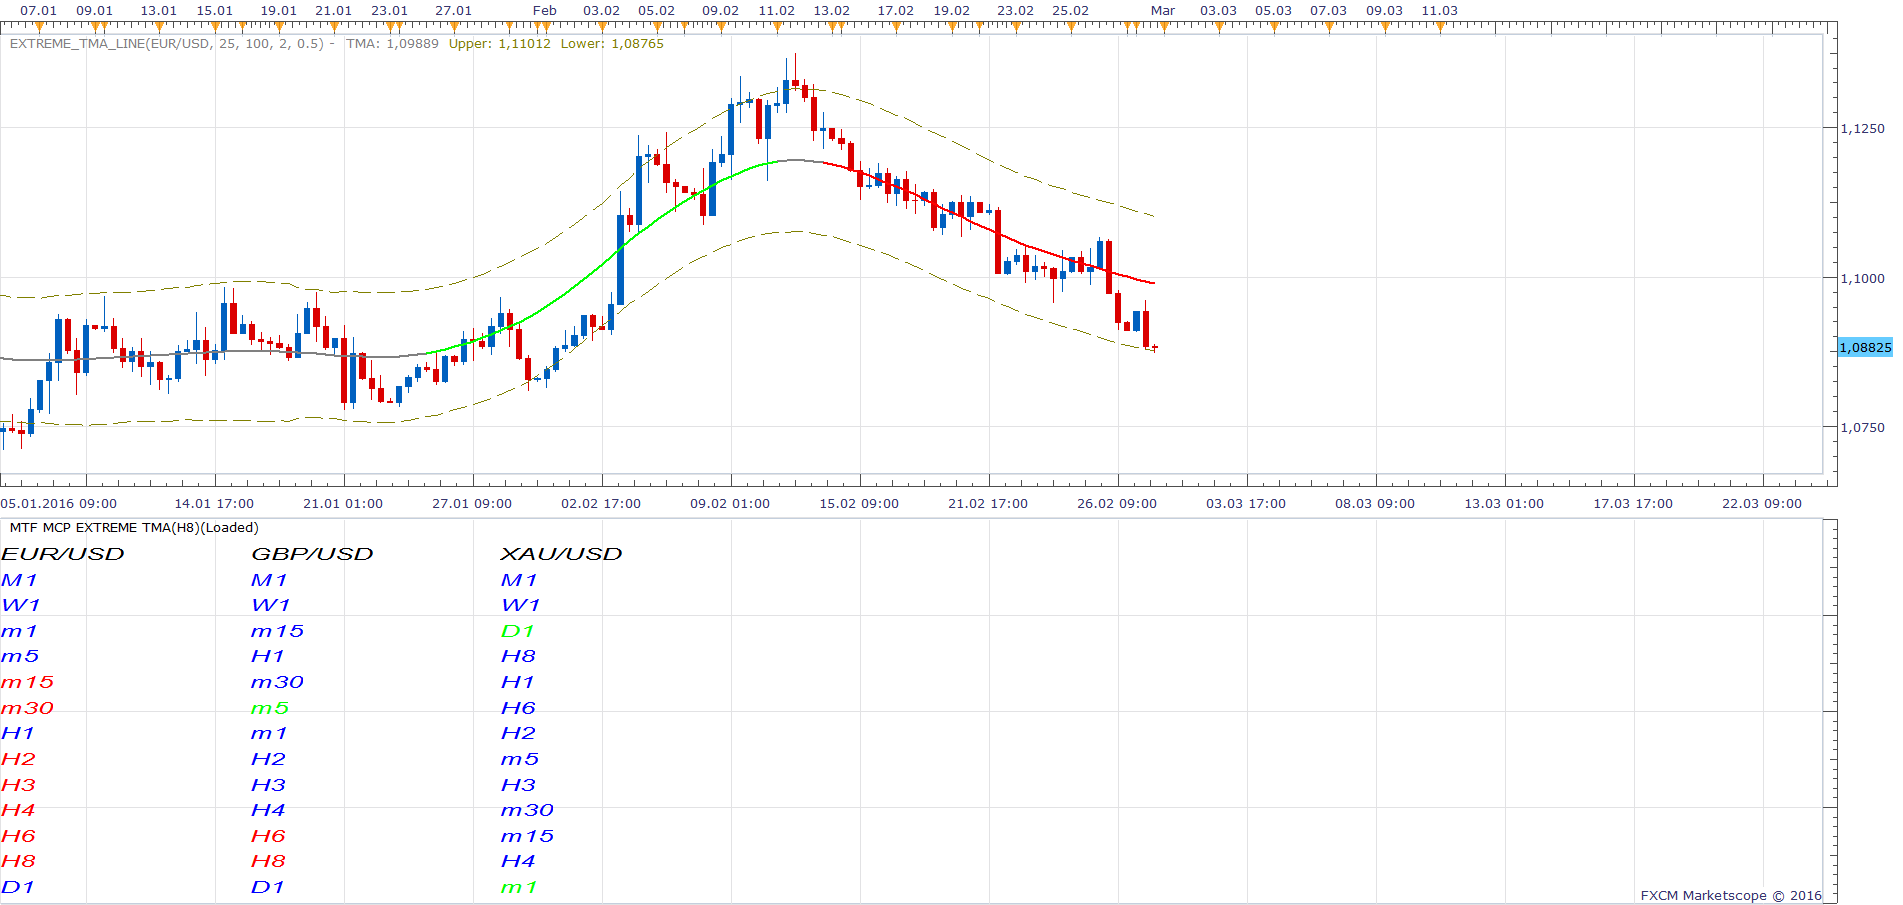Viewport: 1903px width, 905px height.
Task: Select m15 in the XAU/USD column
Action: (x=528, y=836)
